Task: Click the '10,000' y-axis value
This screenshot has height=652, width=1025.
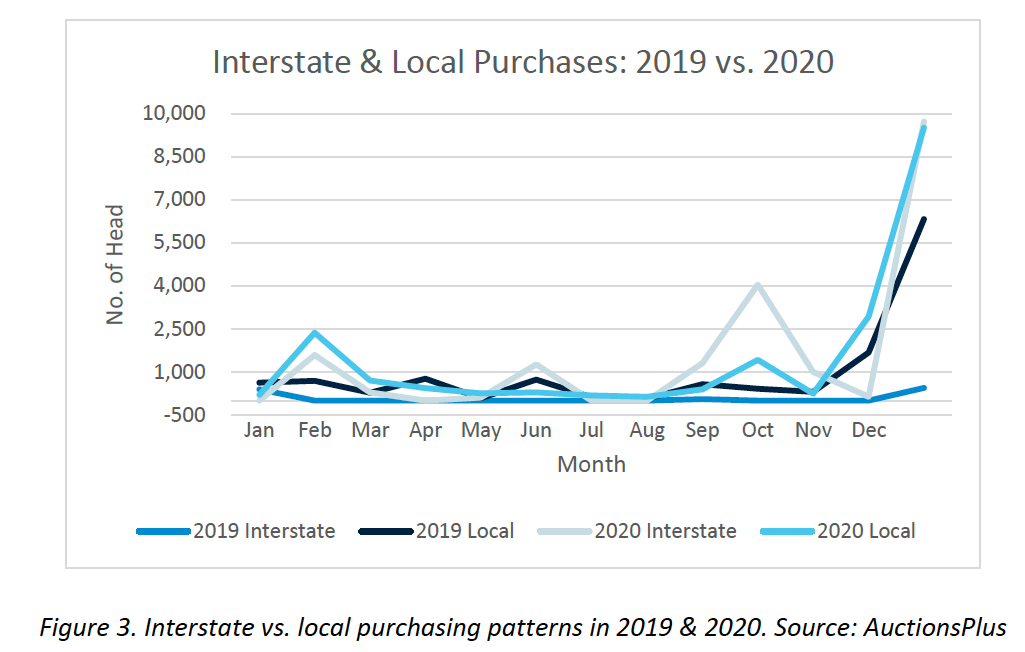Action: pyautogui.click(x=174, y=113)
